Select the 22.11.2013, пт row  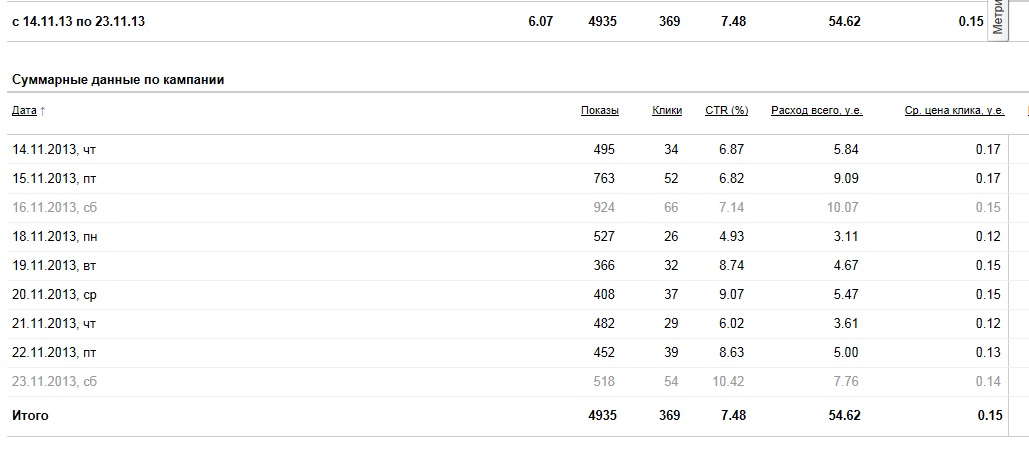pyautogui.click(x=507, y=353)
